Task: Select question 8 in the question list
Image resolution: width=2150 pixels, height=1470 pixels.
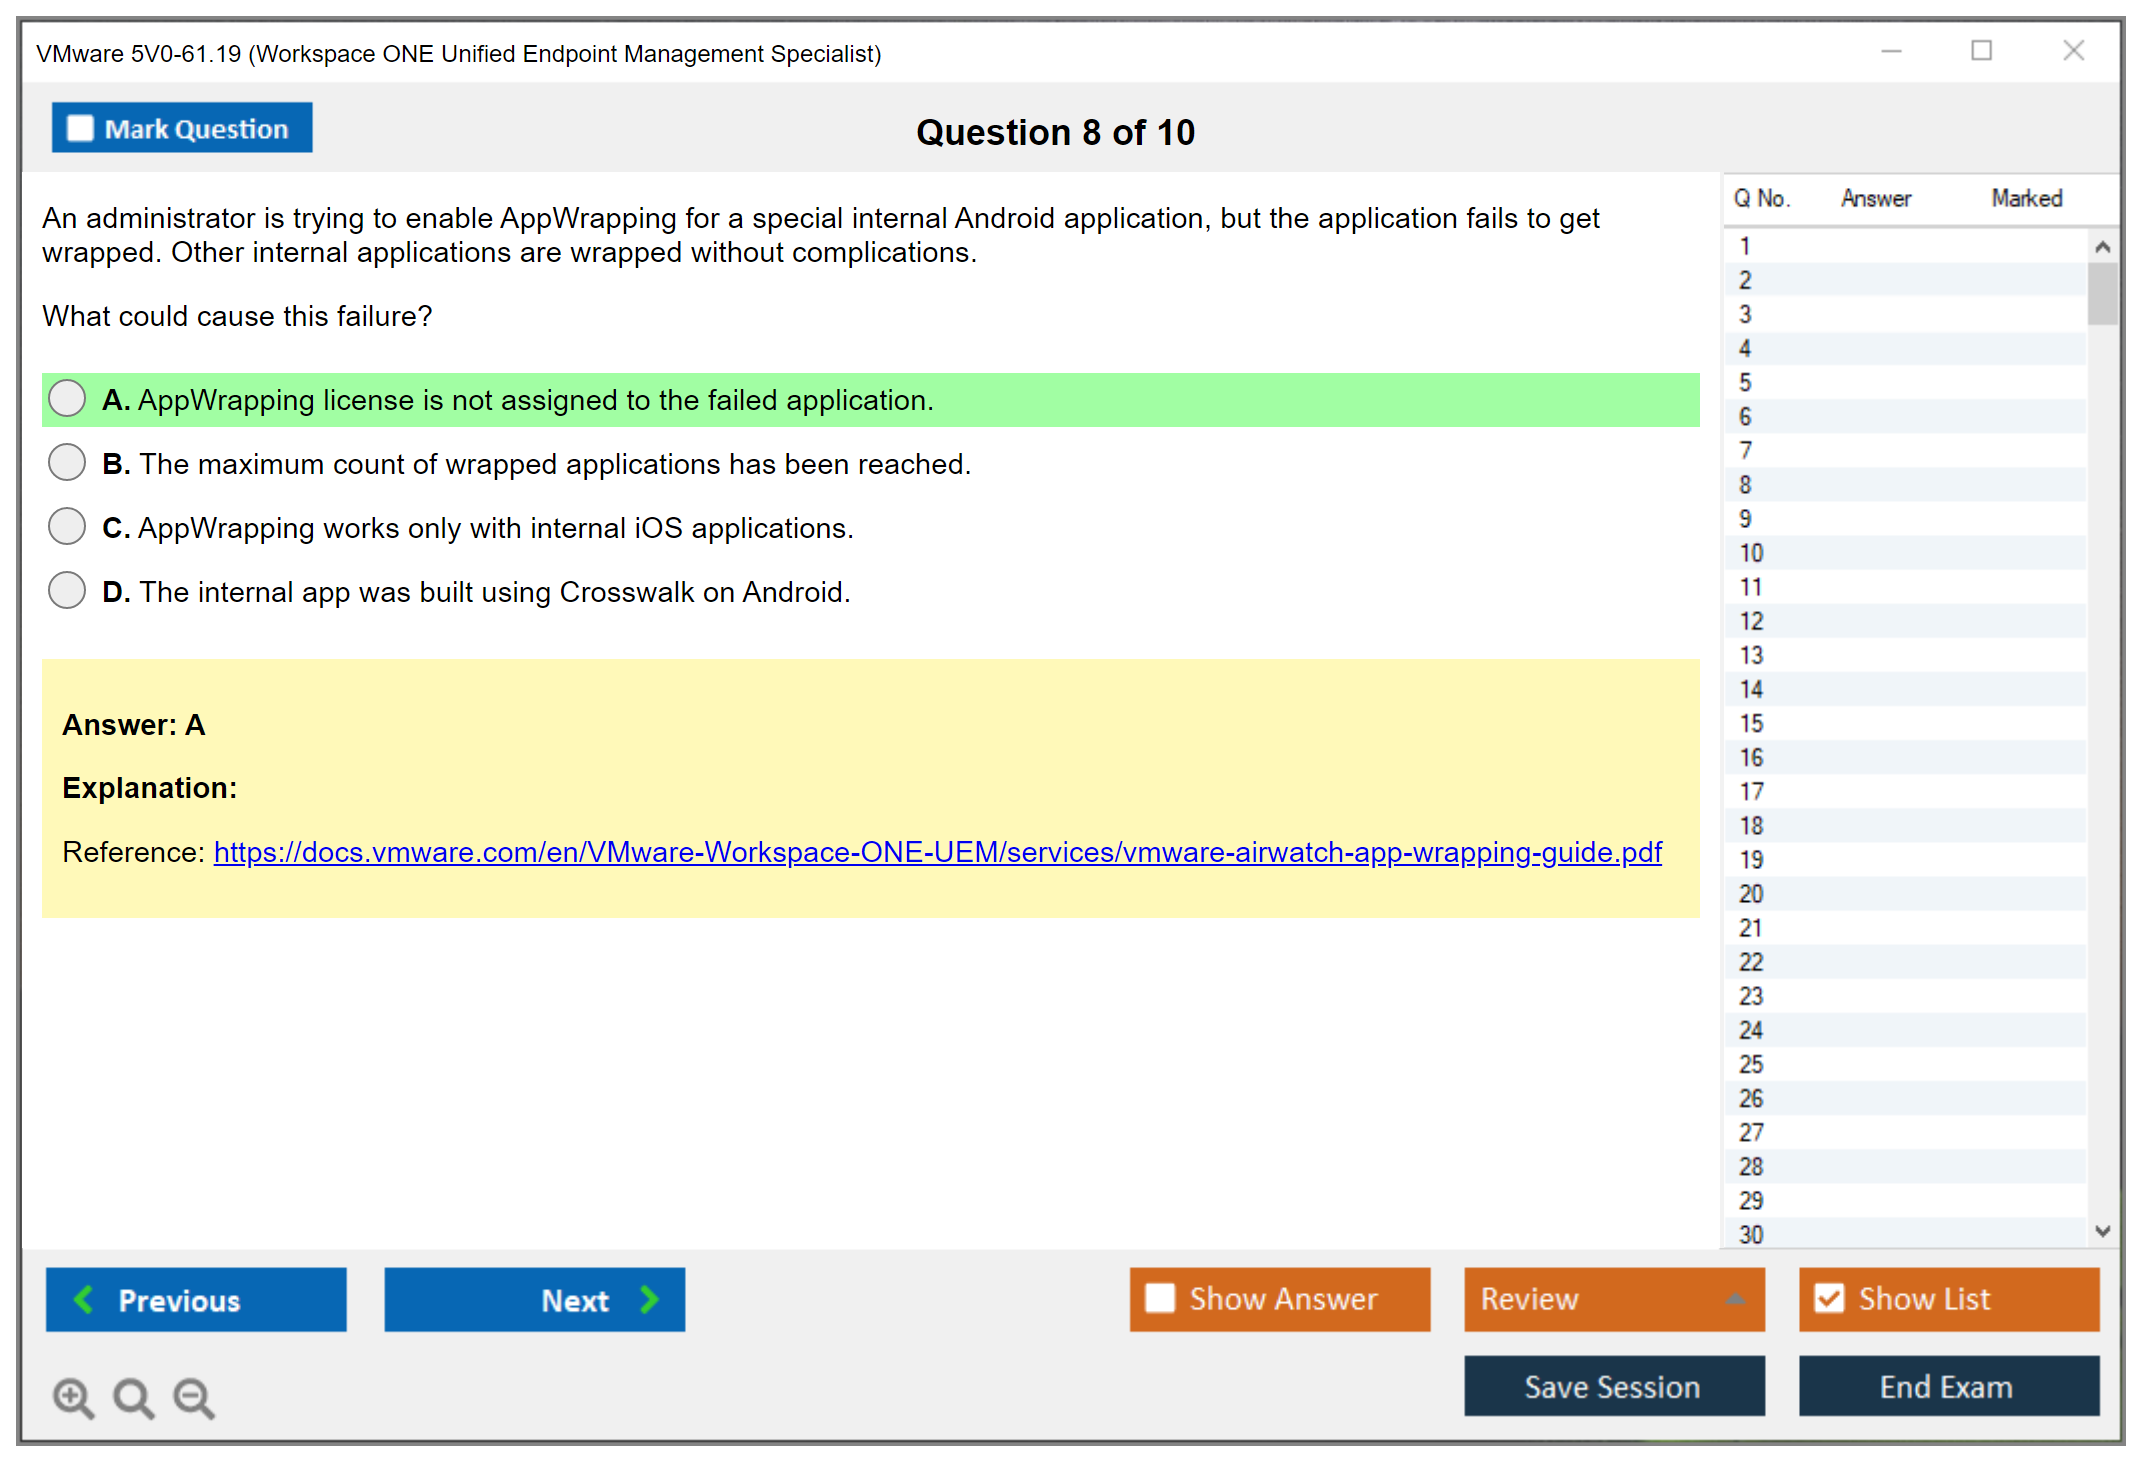Action: click(1745, 485)
